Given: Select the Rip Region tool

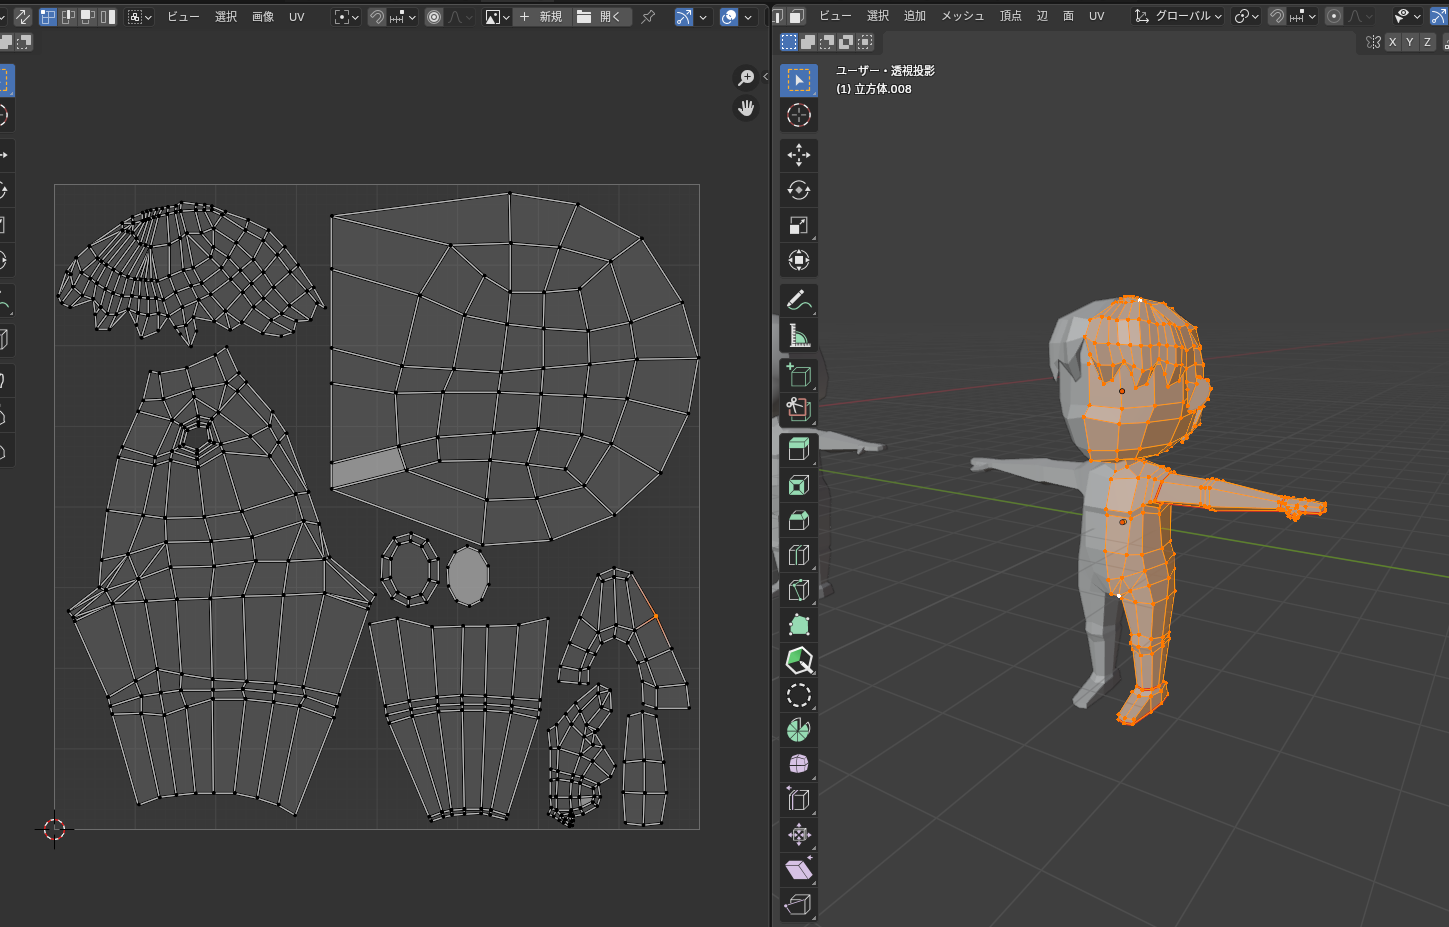Looking at the screenshot, I should (x=798, y=904).
